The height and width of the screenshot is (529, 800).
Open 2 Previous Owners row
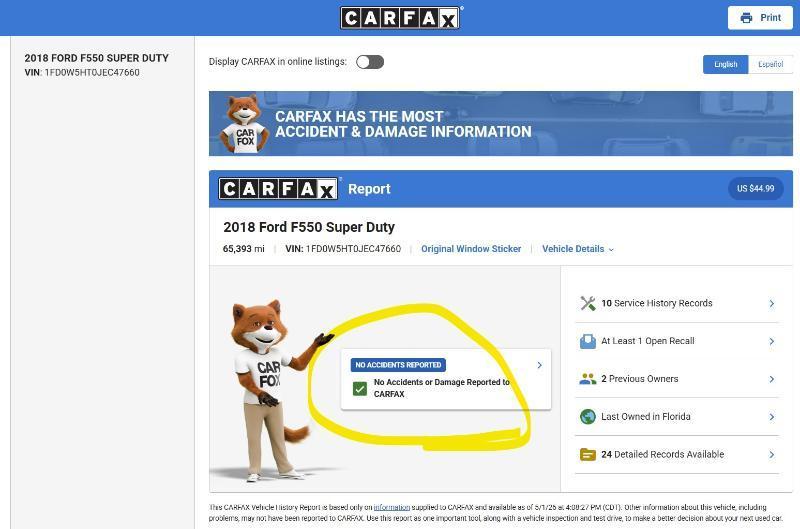coord(677,379)
